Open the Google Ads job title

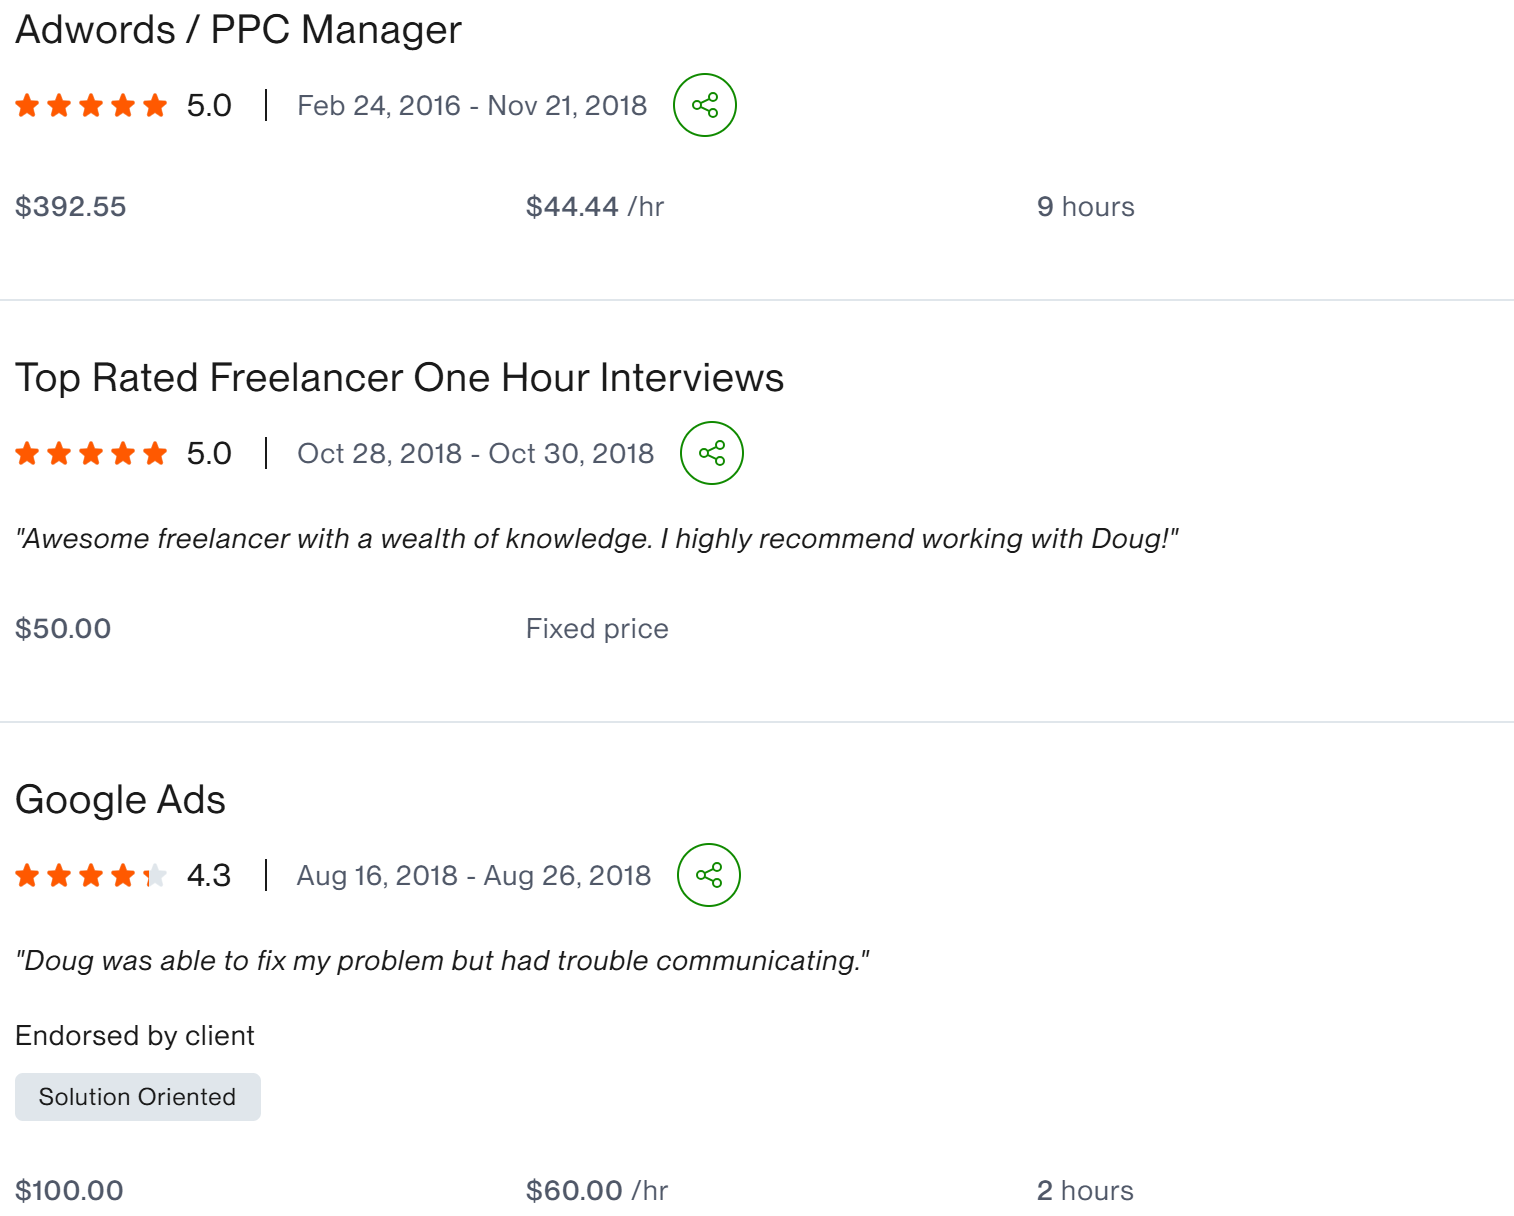pos(120,800)
